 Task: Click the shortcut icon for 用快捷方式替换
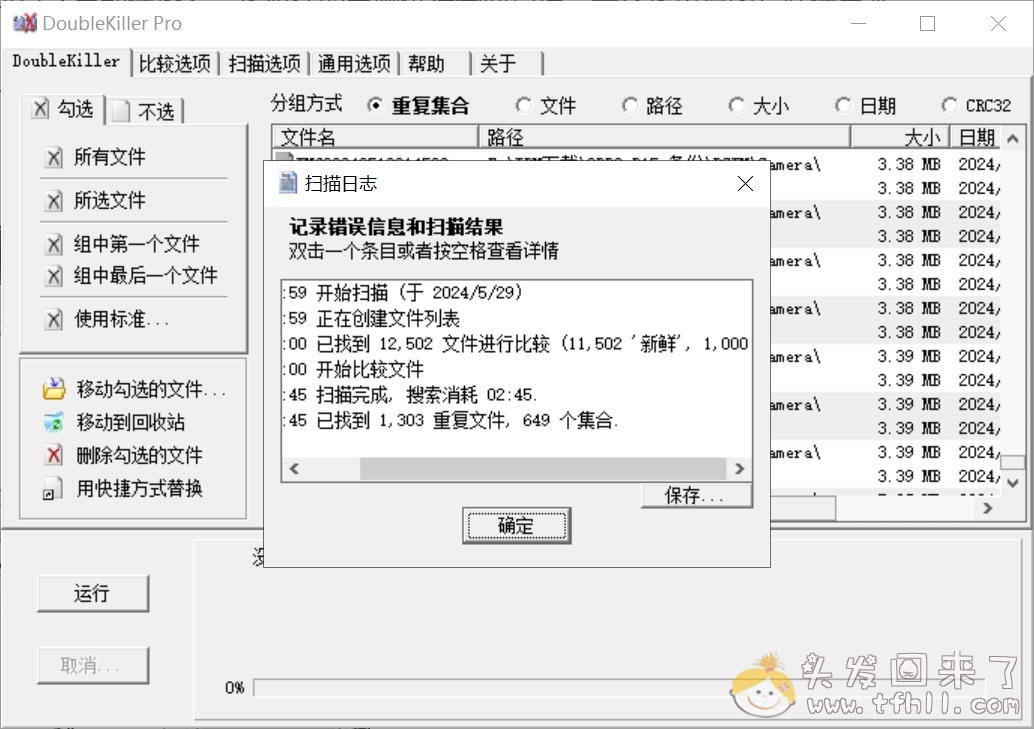pyautogui.click(x=53, y=489)
